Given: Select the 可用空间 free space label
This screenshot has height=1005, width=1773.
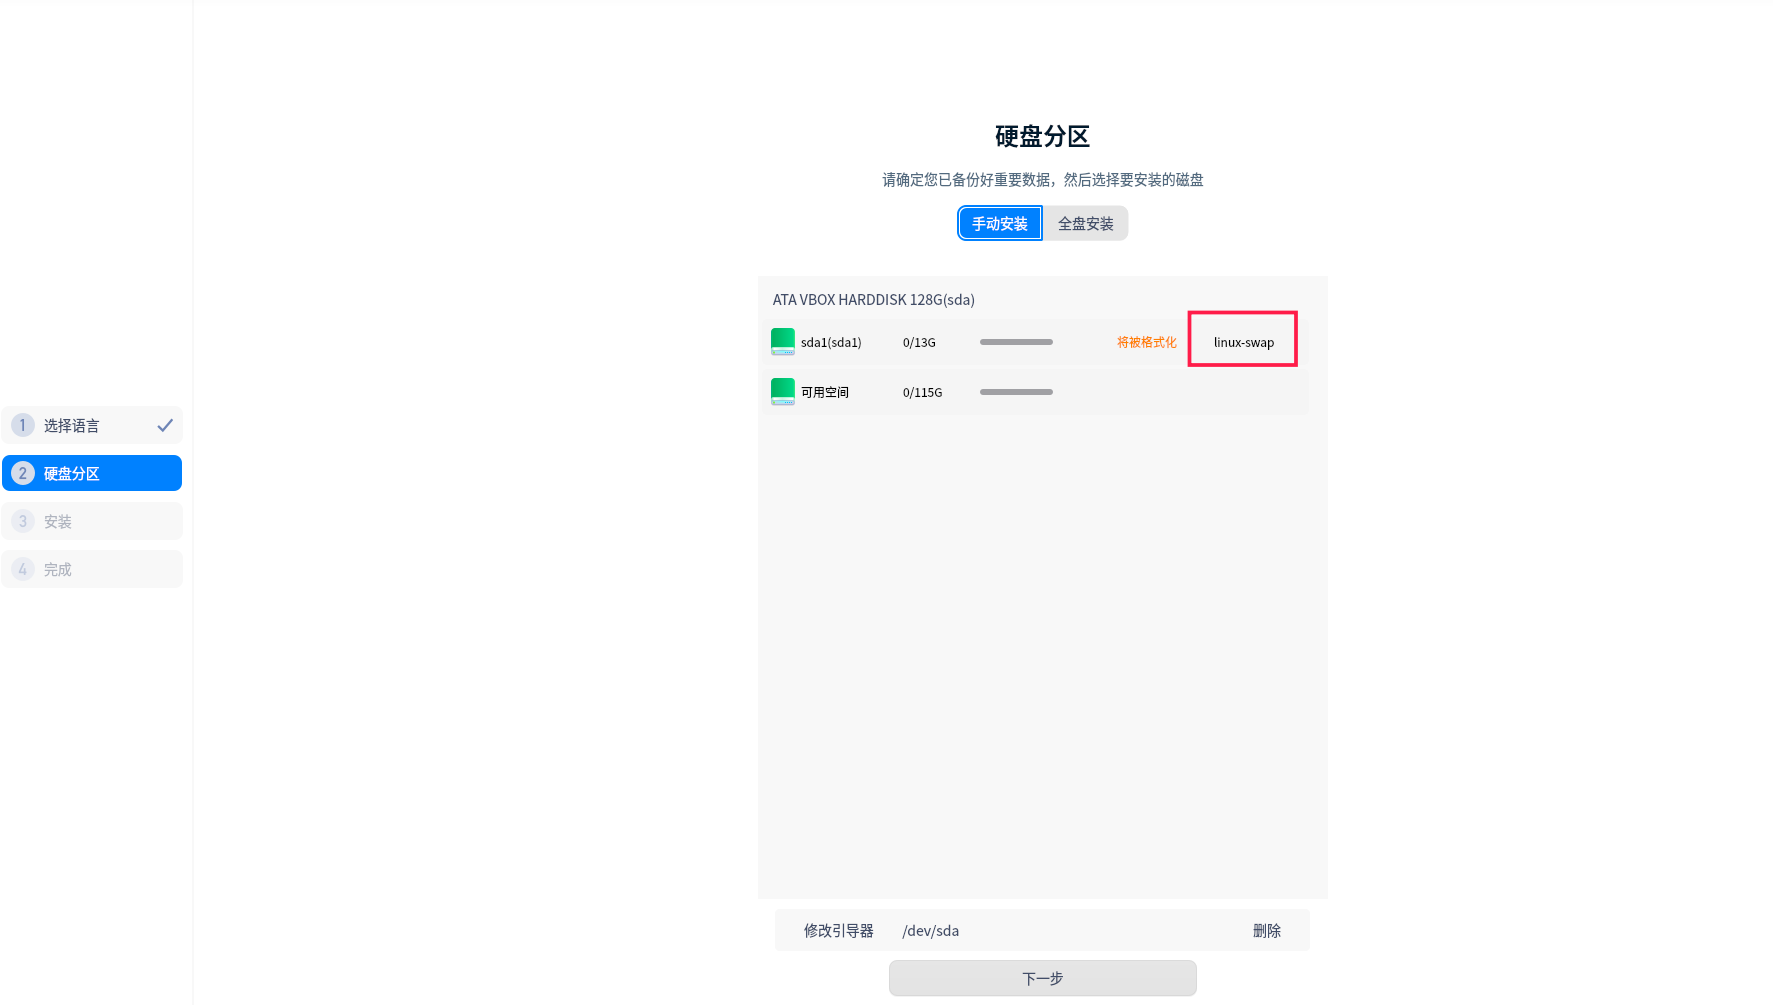Looking at the screenshot, I should click(x=825, y=392).
